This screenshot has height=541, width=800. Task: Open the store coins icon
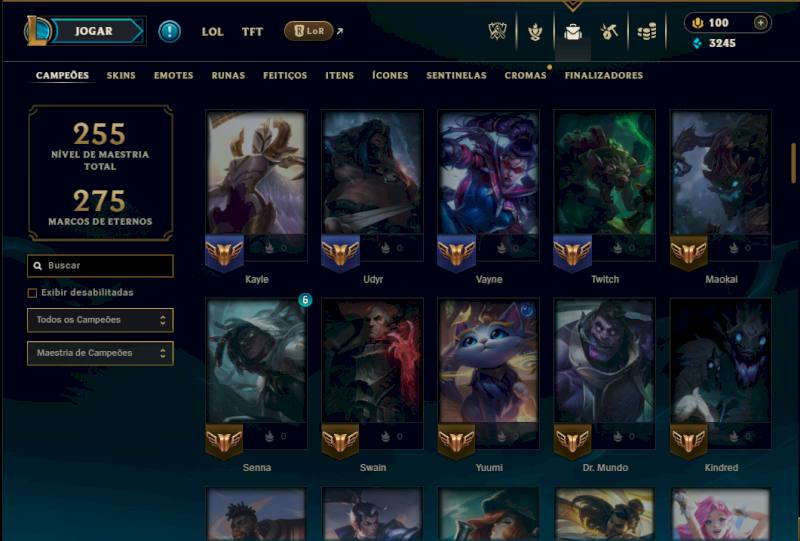pos(647,32)
